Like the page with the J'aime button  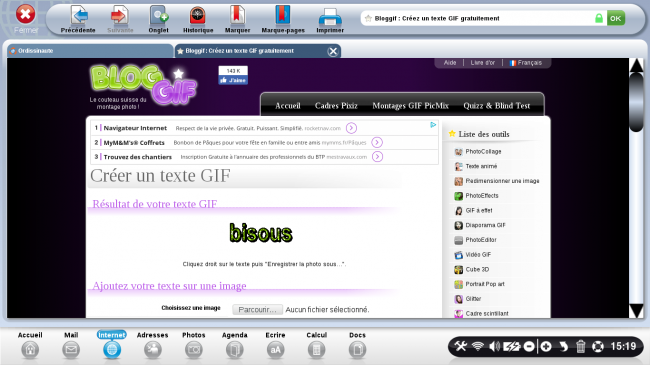[233, 80]
